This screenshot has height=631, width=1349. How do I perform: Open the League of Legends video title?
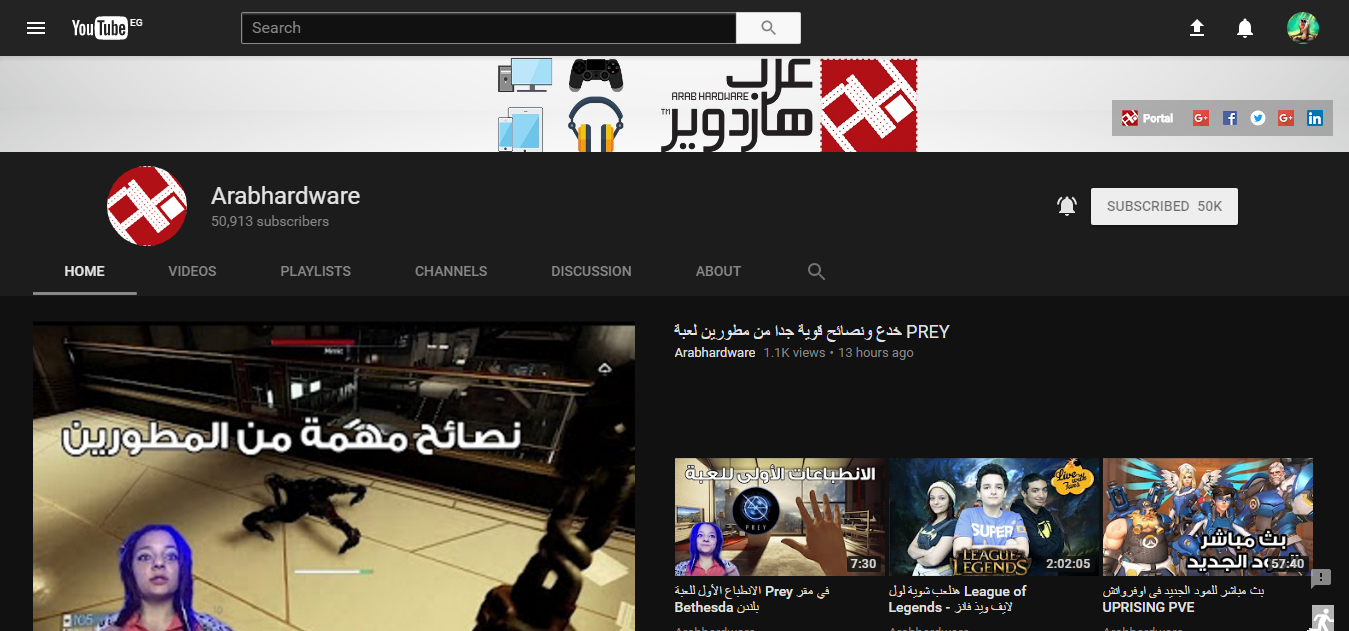958,599
